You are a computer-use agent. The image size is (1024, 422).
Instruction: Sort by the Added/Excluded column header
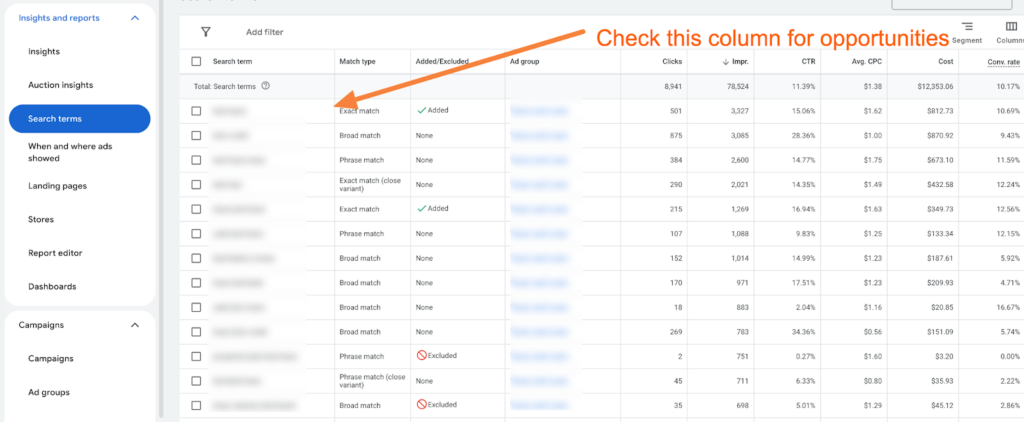tap(442, 62)
